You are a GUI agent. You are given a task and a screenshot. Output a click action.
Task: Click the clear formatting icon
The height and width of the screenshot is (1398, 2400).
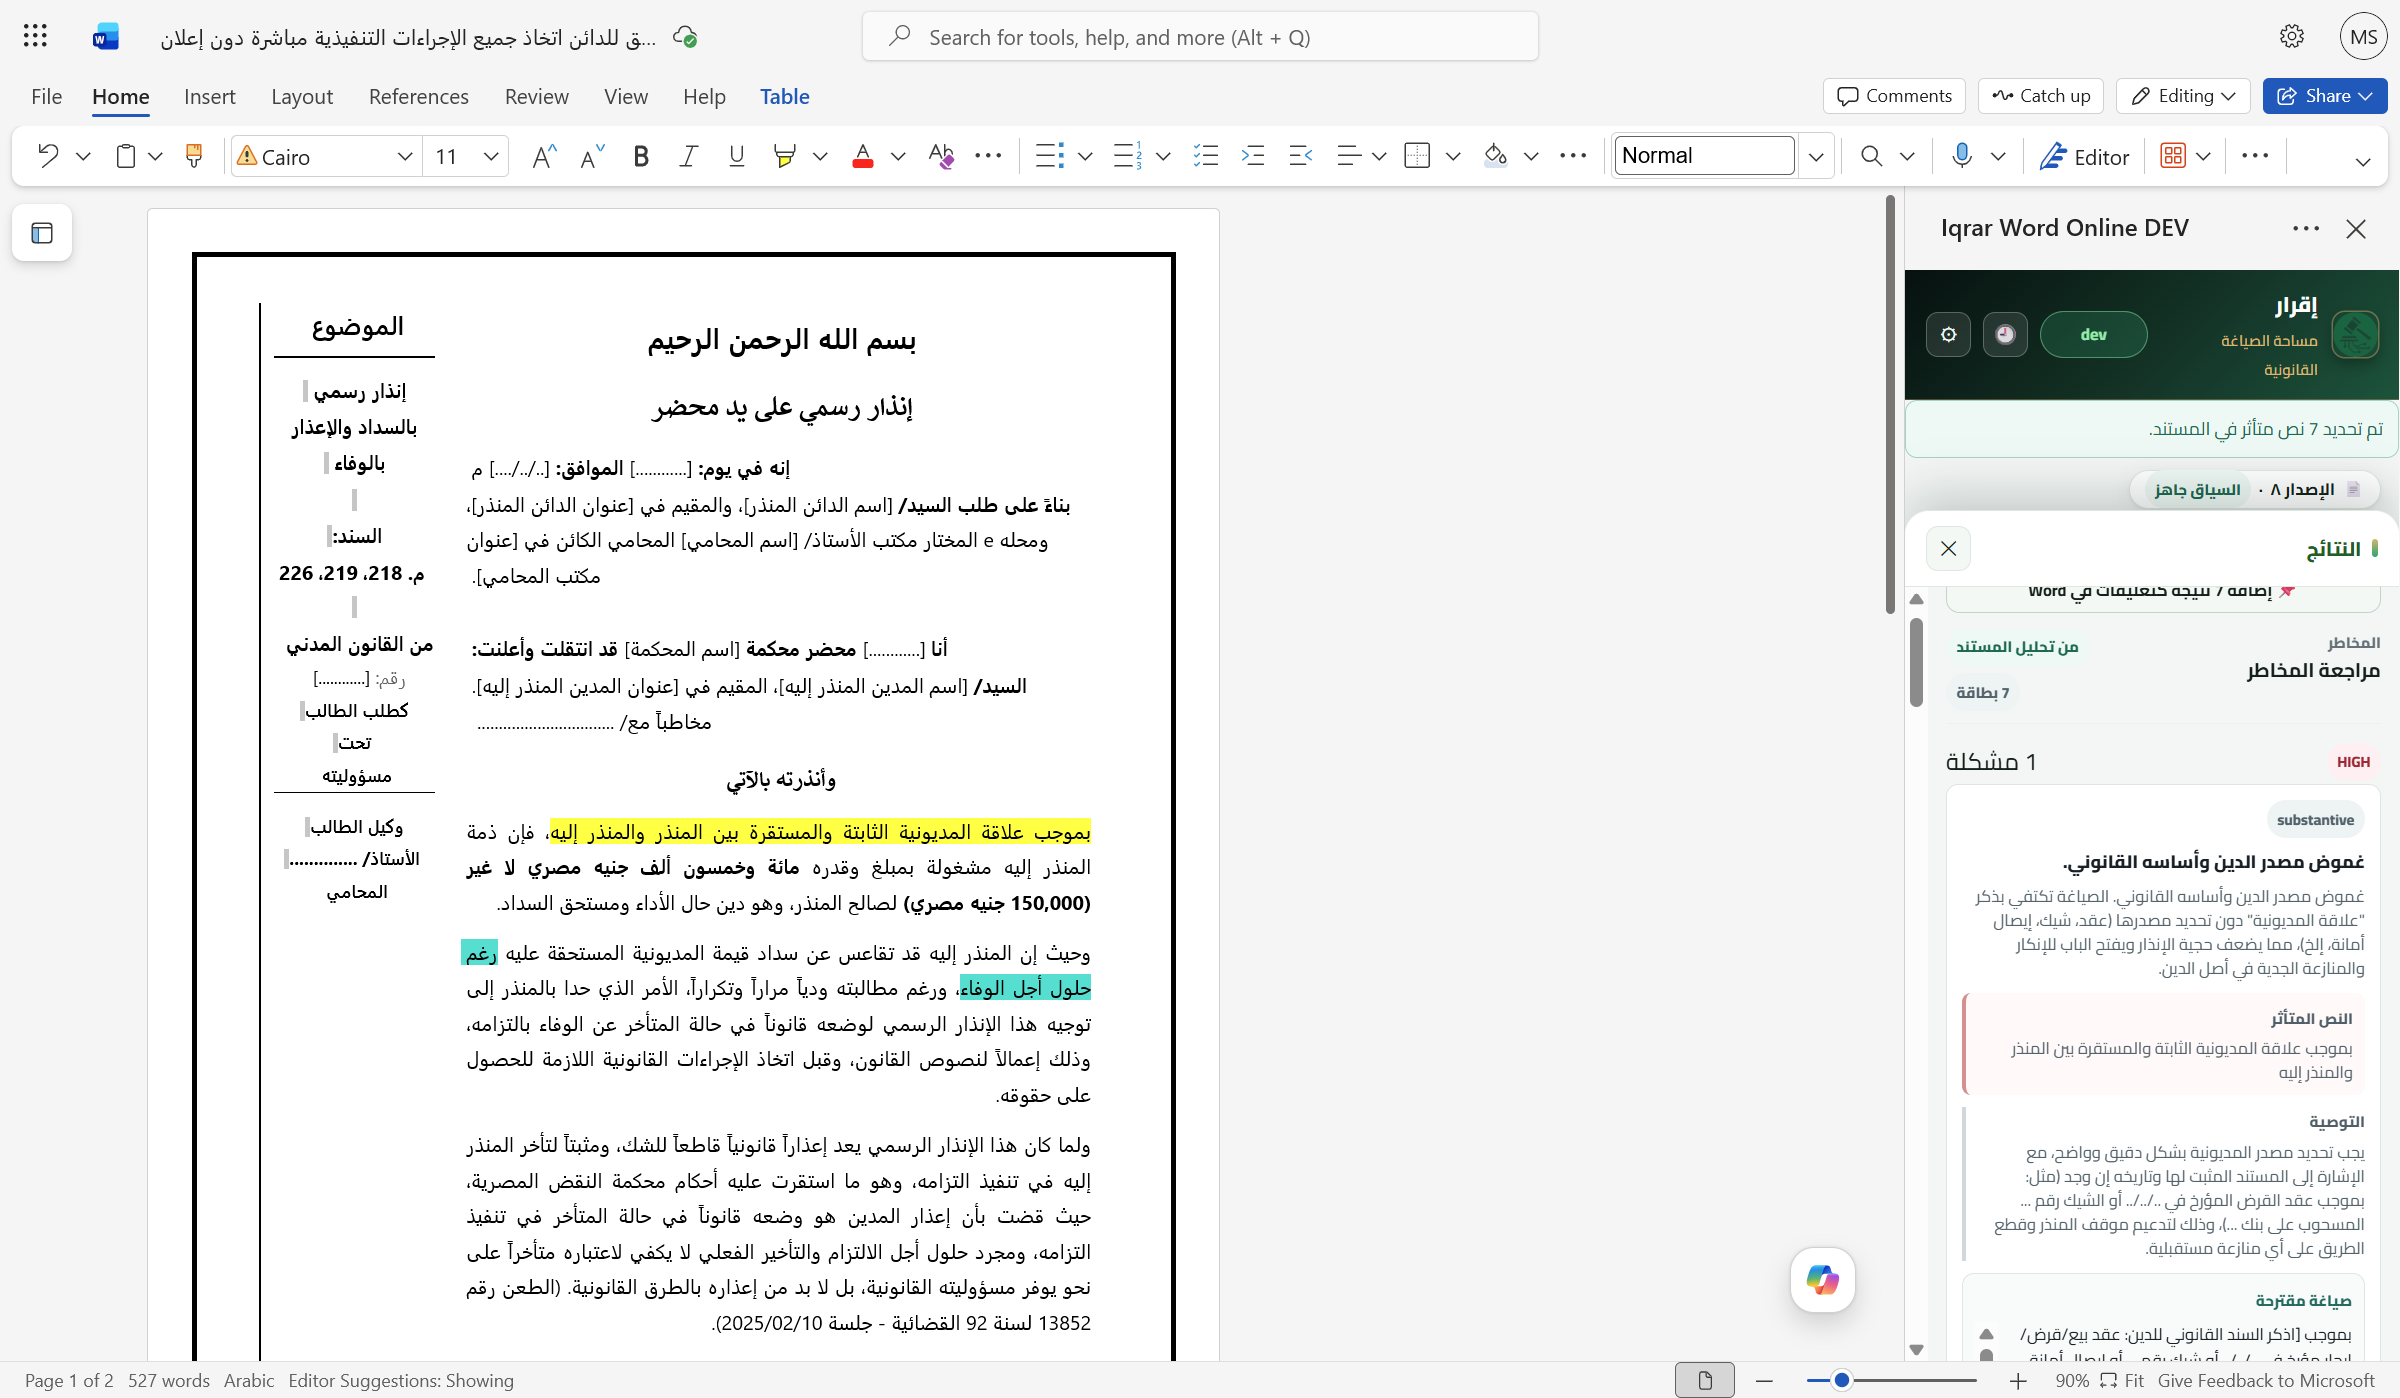941,156
